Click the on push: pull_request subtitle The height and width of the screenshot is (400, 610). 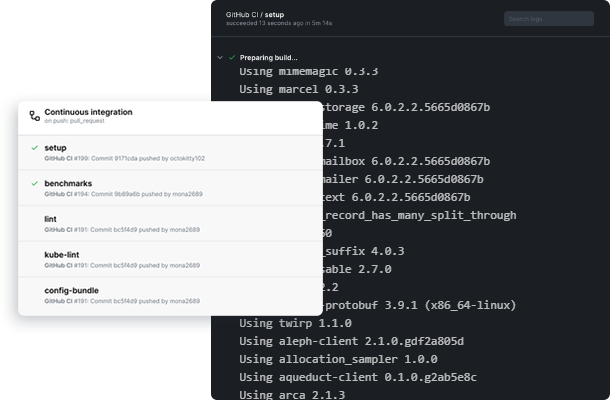point(74,121)
